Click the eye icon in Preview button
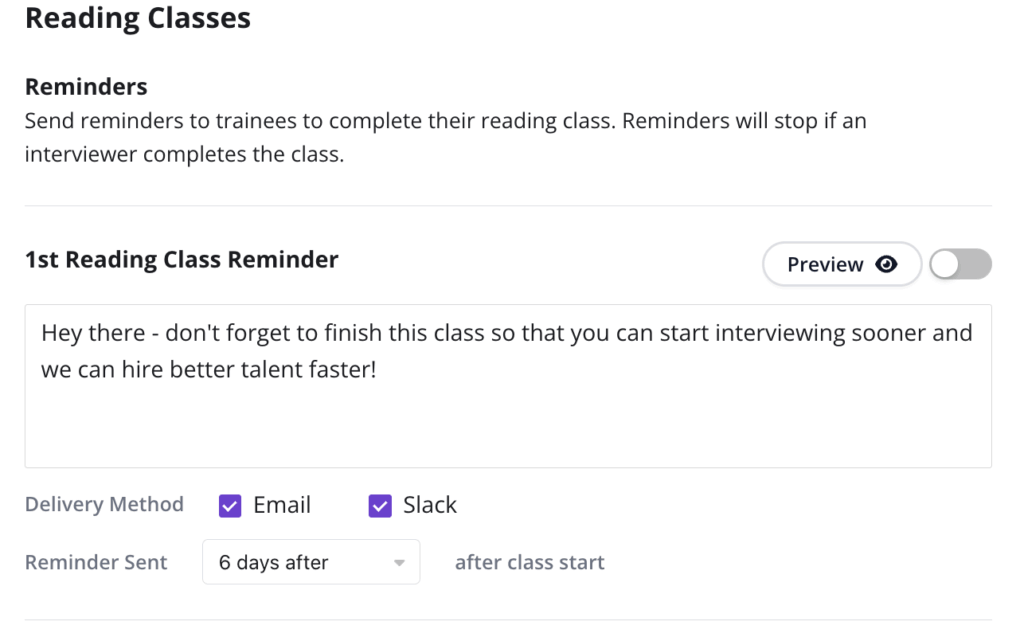The image size is (1024, 637). coord(886,264)
